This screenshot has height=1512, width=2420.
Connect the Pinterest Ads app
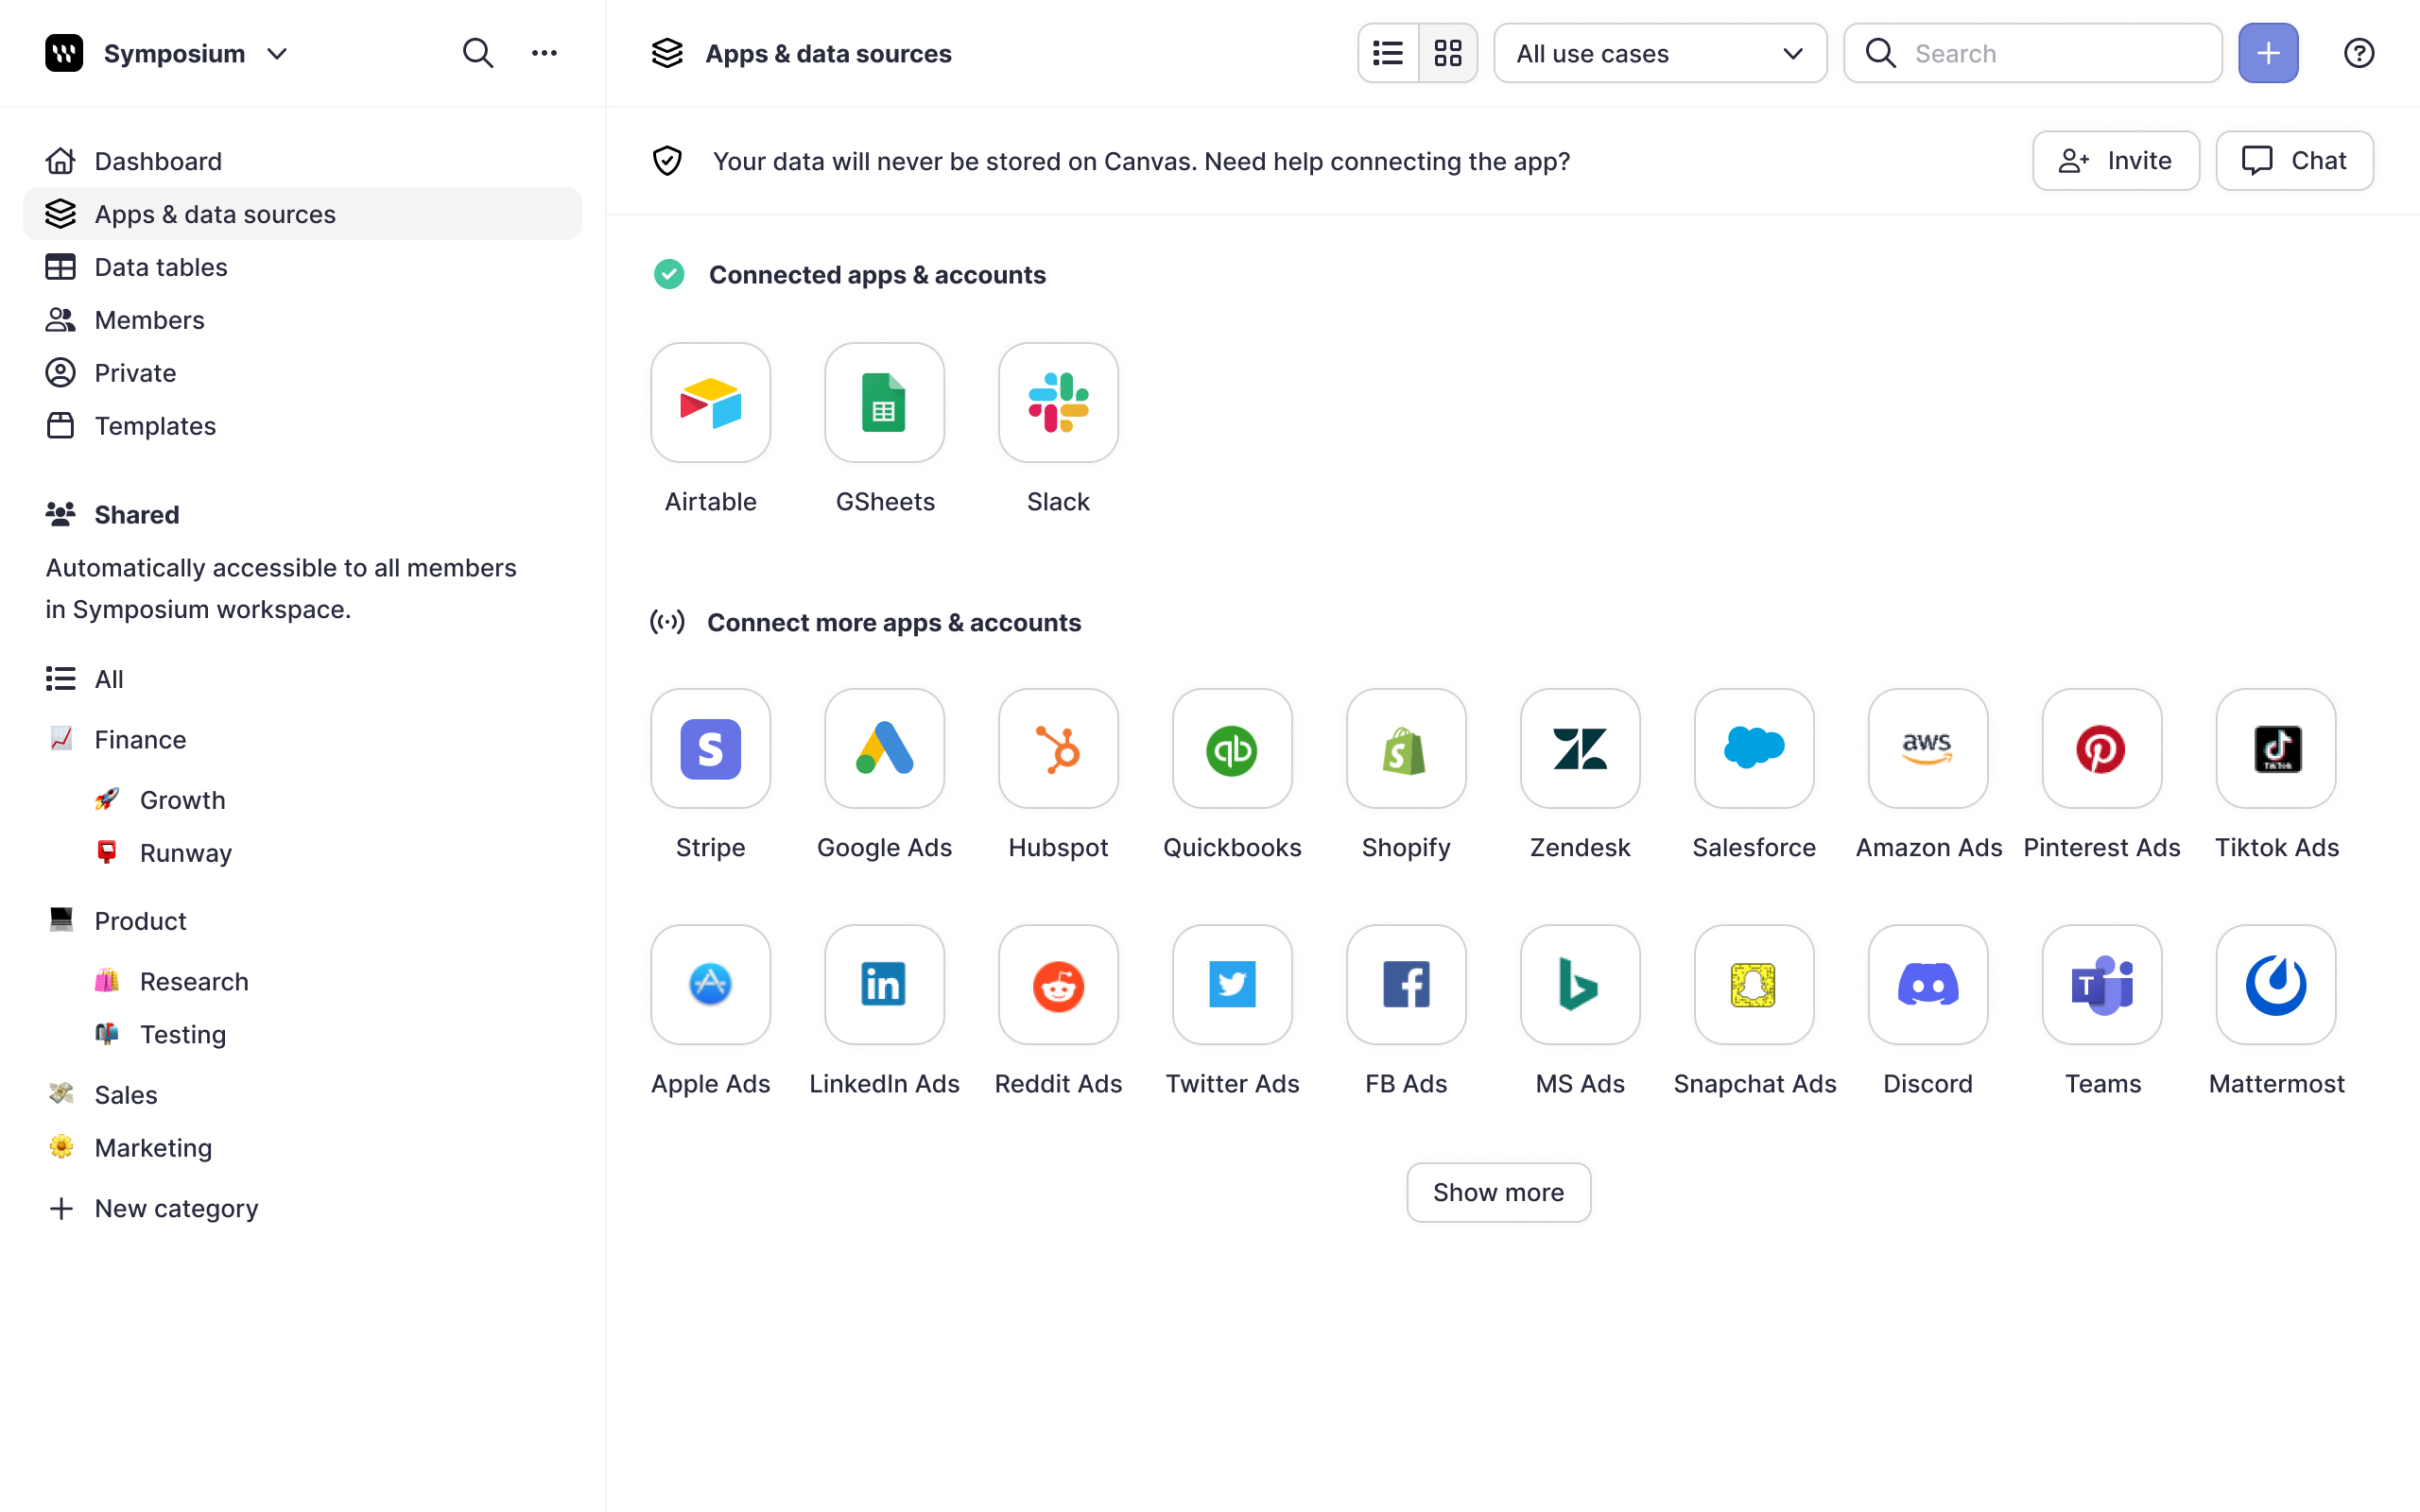pos(2102,748)
